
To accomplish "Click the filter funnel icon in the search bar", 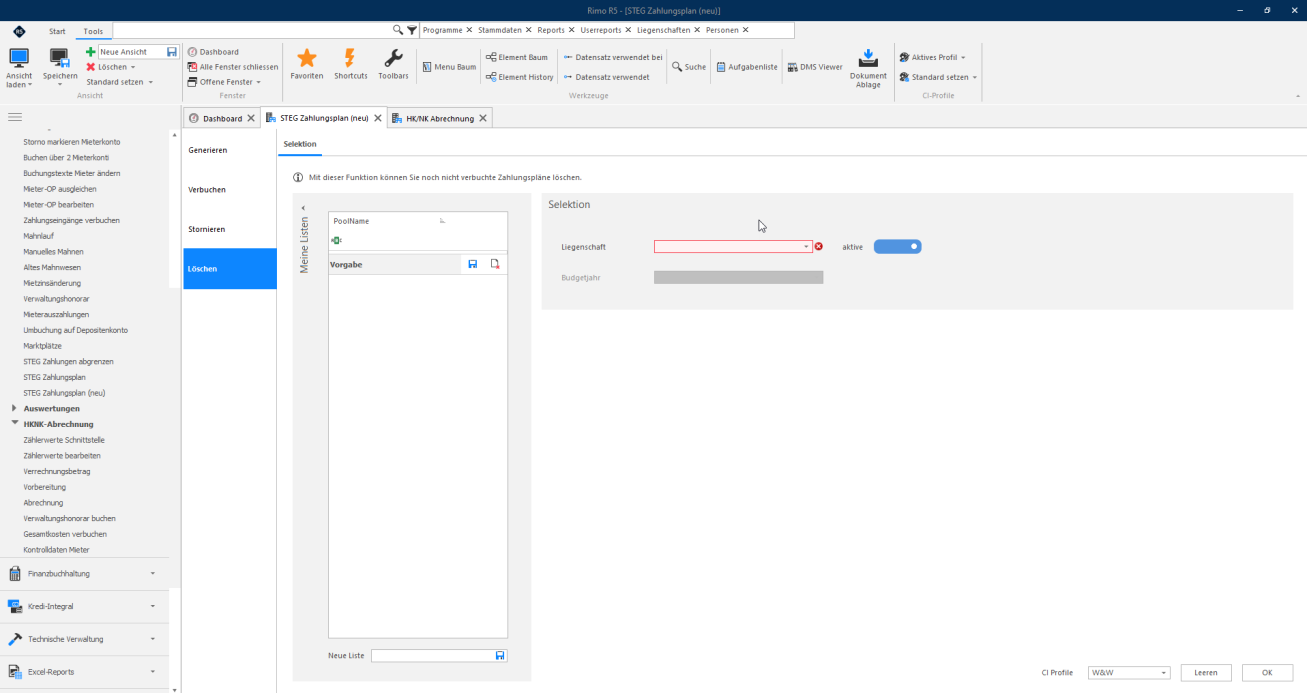I will 412,30.
